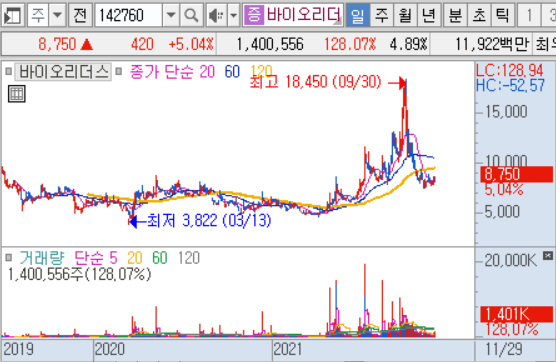The image size is (556, 362).
Task: Toggle the square marker before 바이오리더스 legend
Action: pyautogui.click(x=9, y=72)
